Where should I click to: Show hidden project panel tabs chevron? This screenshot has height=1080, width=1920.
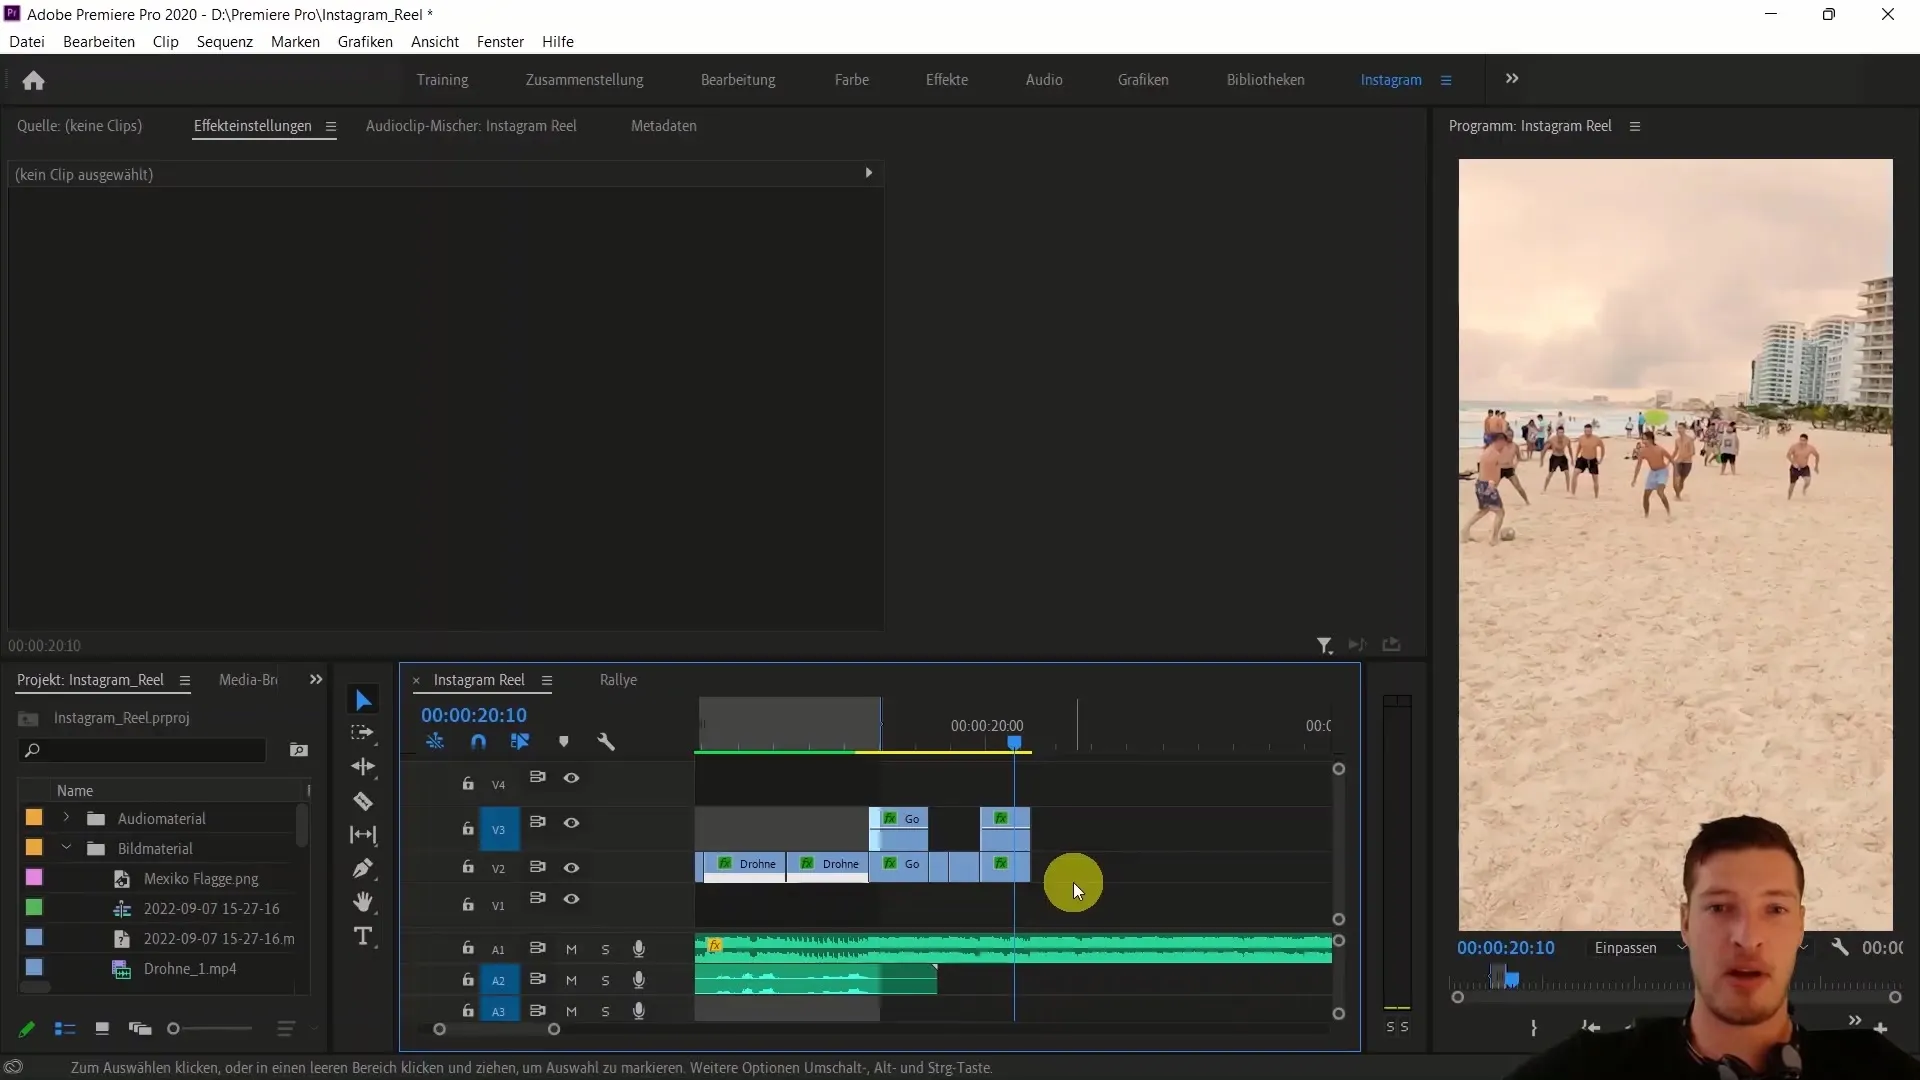tap(316, 680)
